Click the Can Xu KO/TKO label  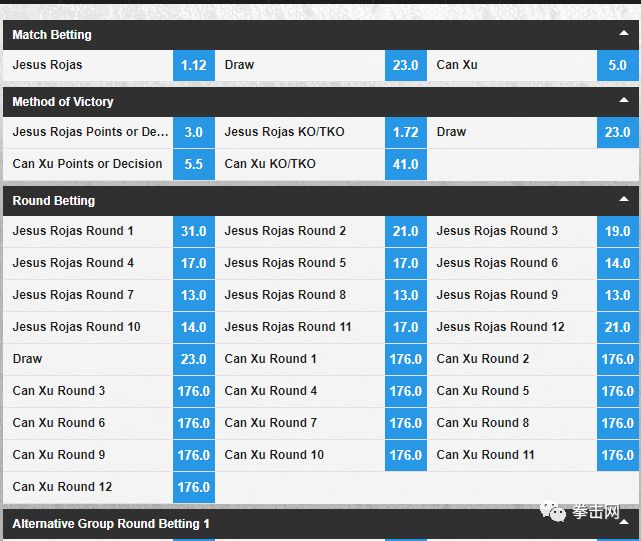[270, 164]
